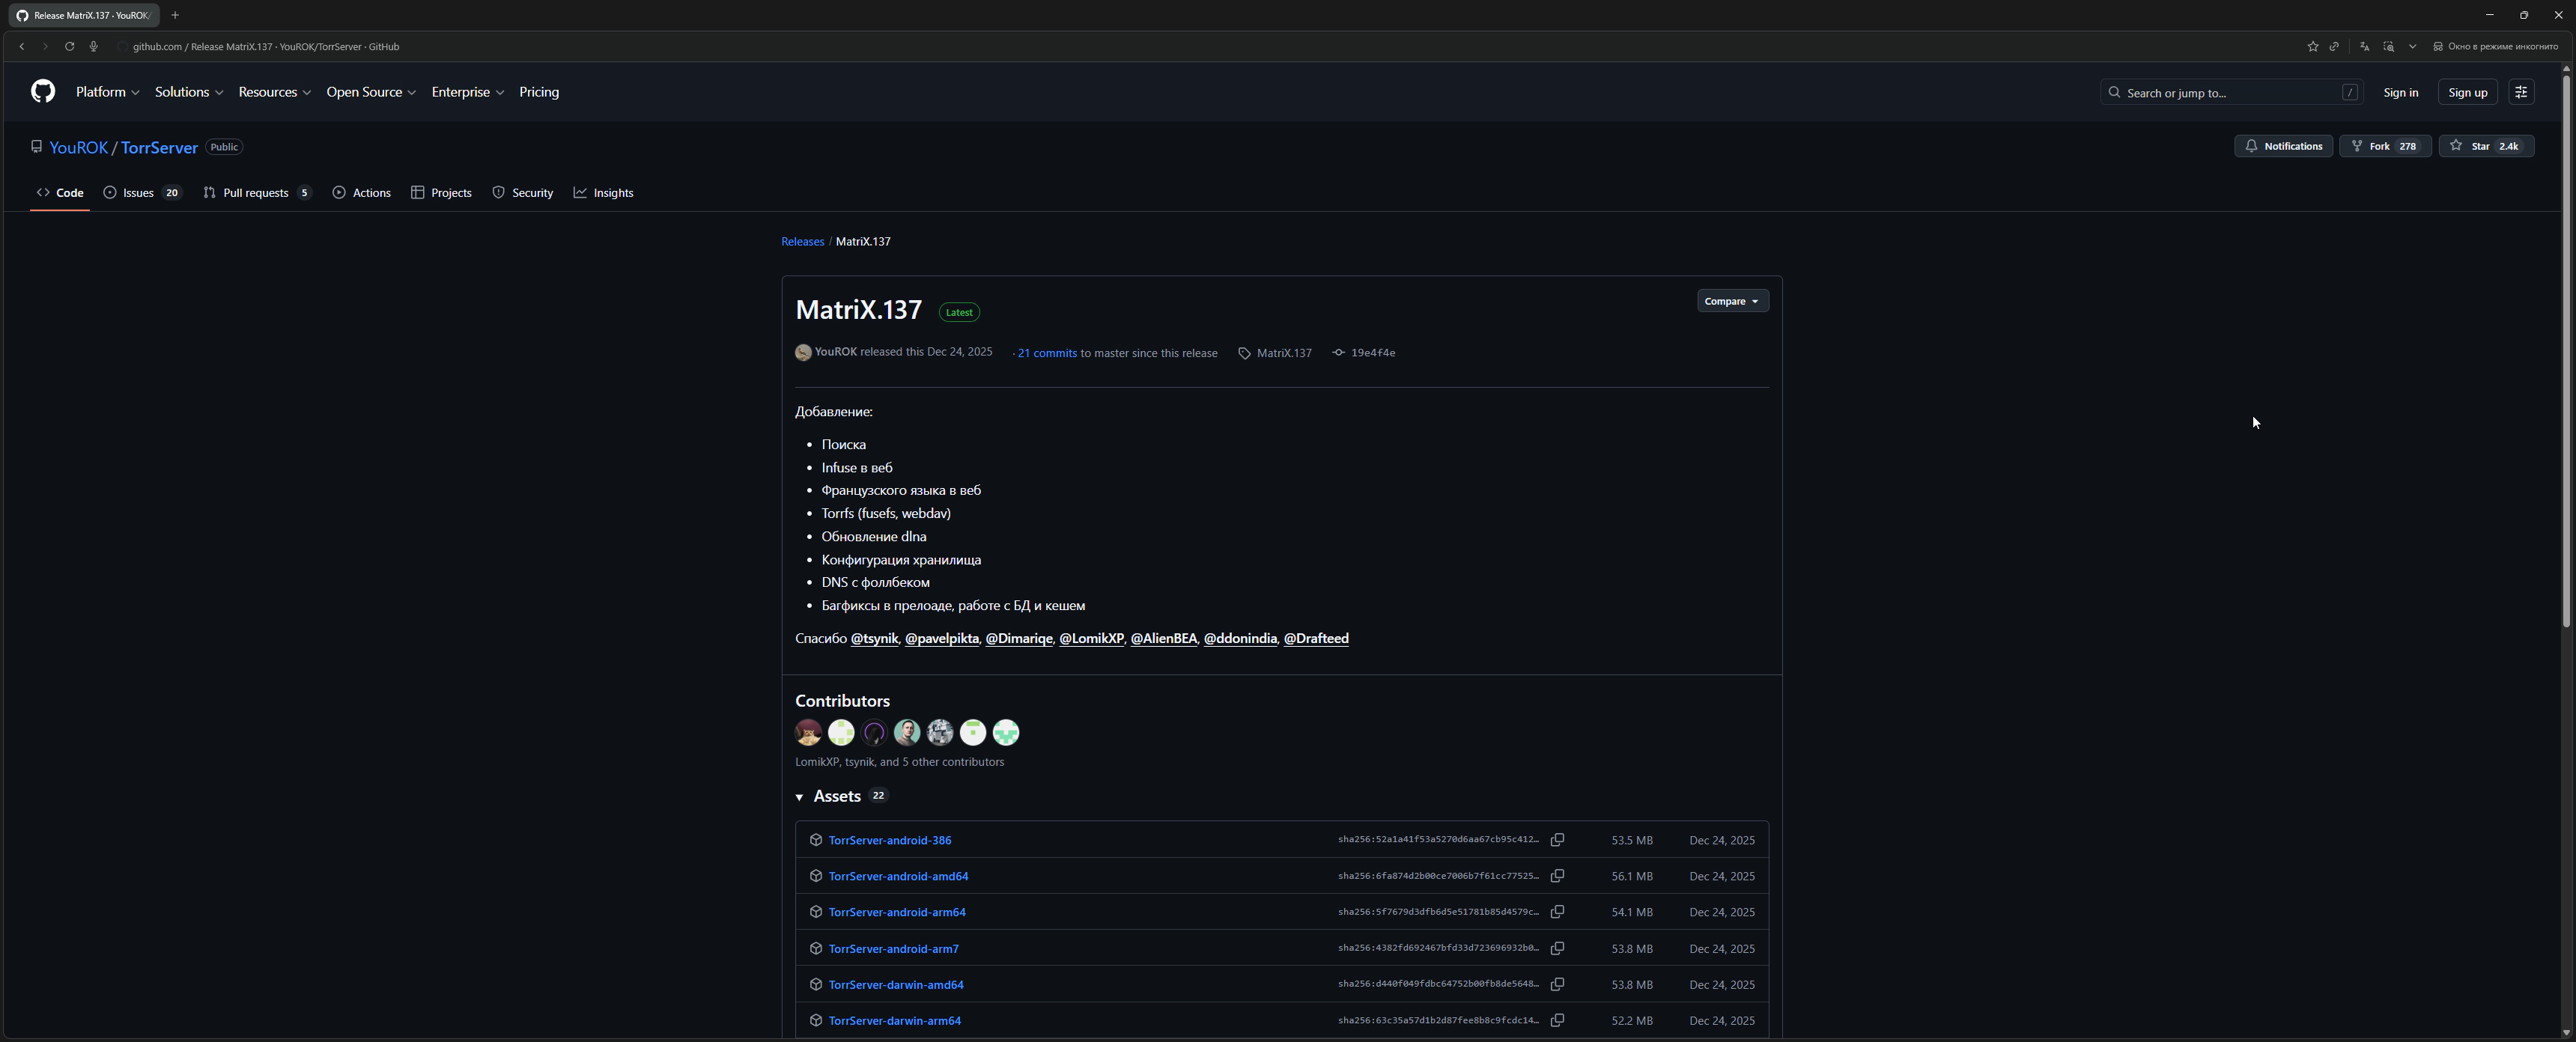Select the Pricing menu item
This screenshot has width=2576, height=1042.
(540, 91)
